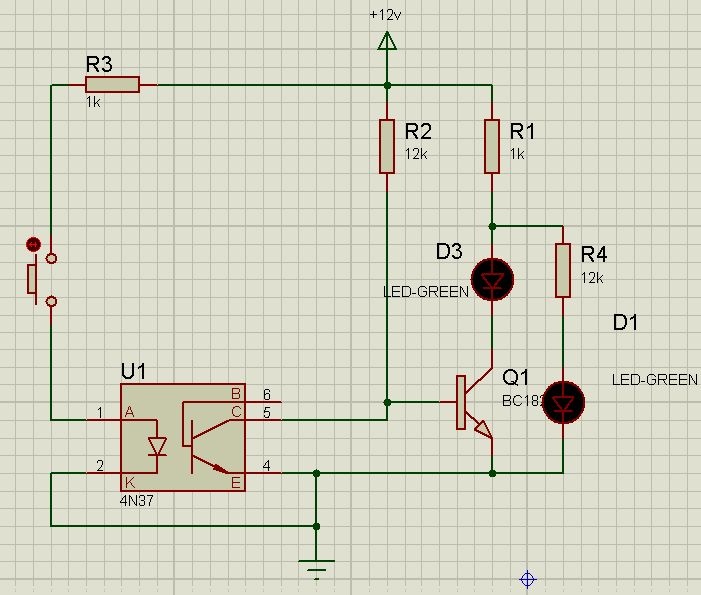Select the D1 reference label
701x595 pixels.
click(625, 323)
